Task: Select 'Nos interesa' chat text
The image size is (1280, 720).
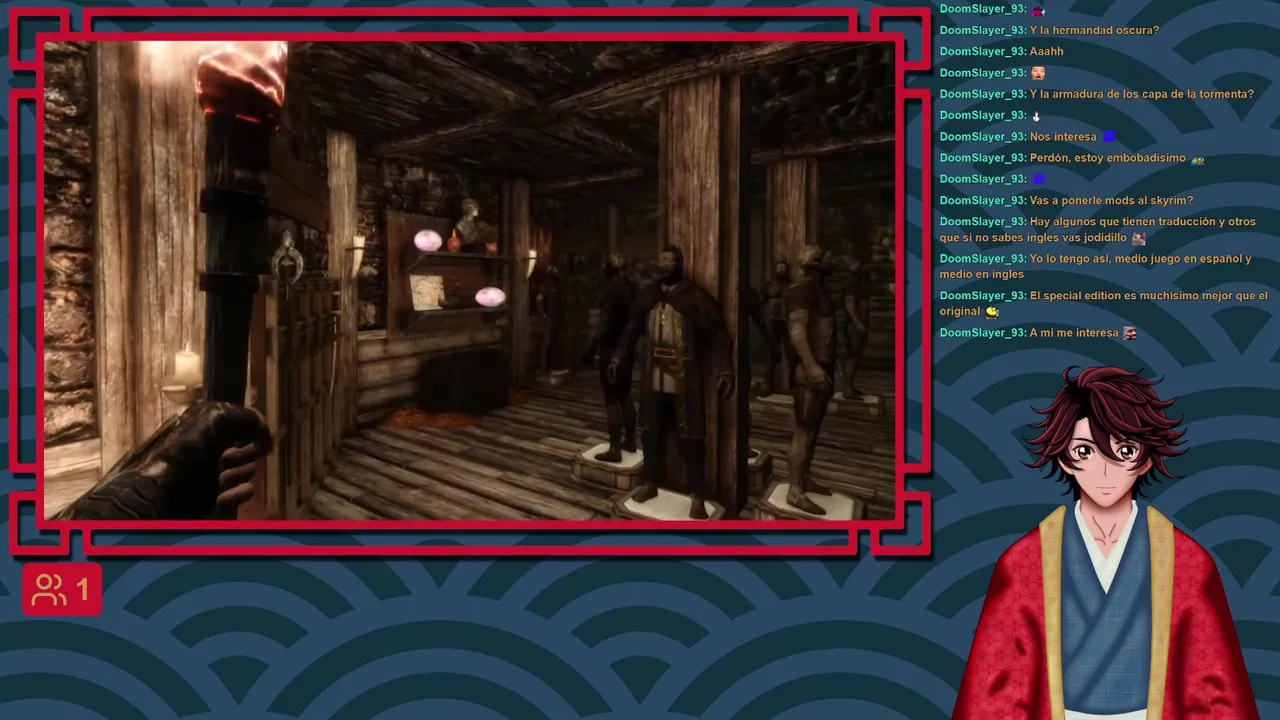Action: click(x=1063, y=137)
